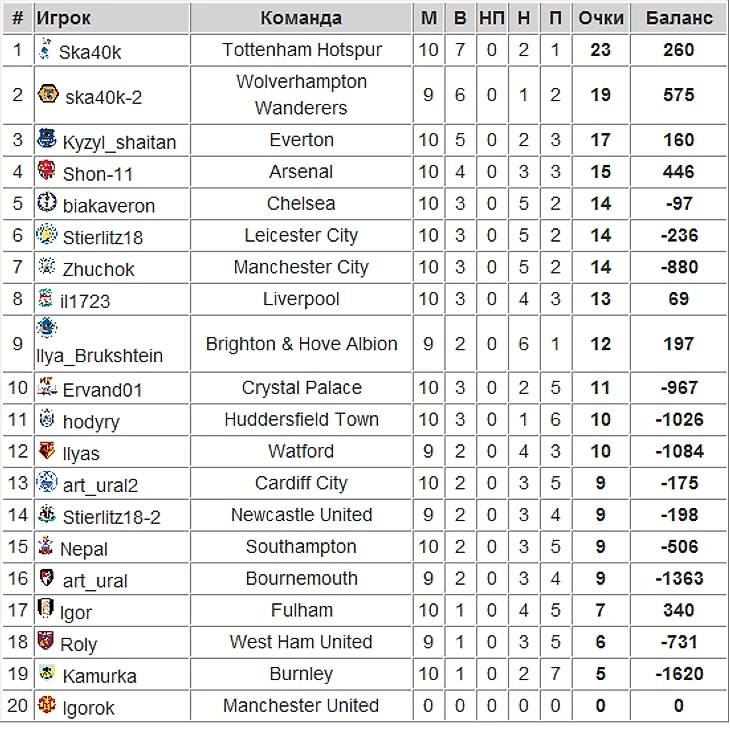Viewport: 730px width, 742px height.
Task: Click the West Ham crest beside Roly
Action: coord(45,641)
